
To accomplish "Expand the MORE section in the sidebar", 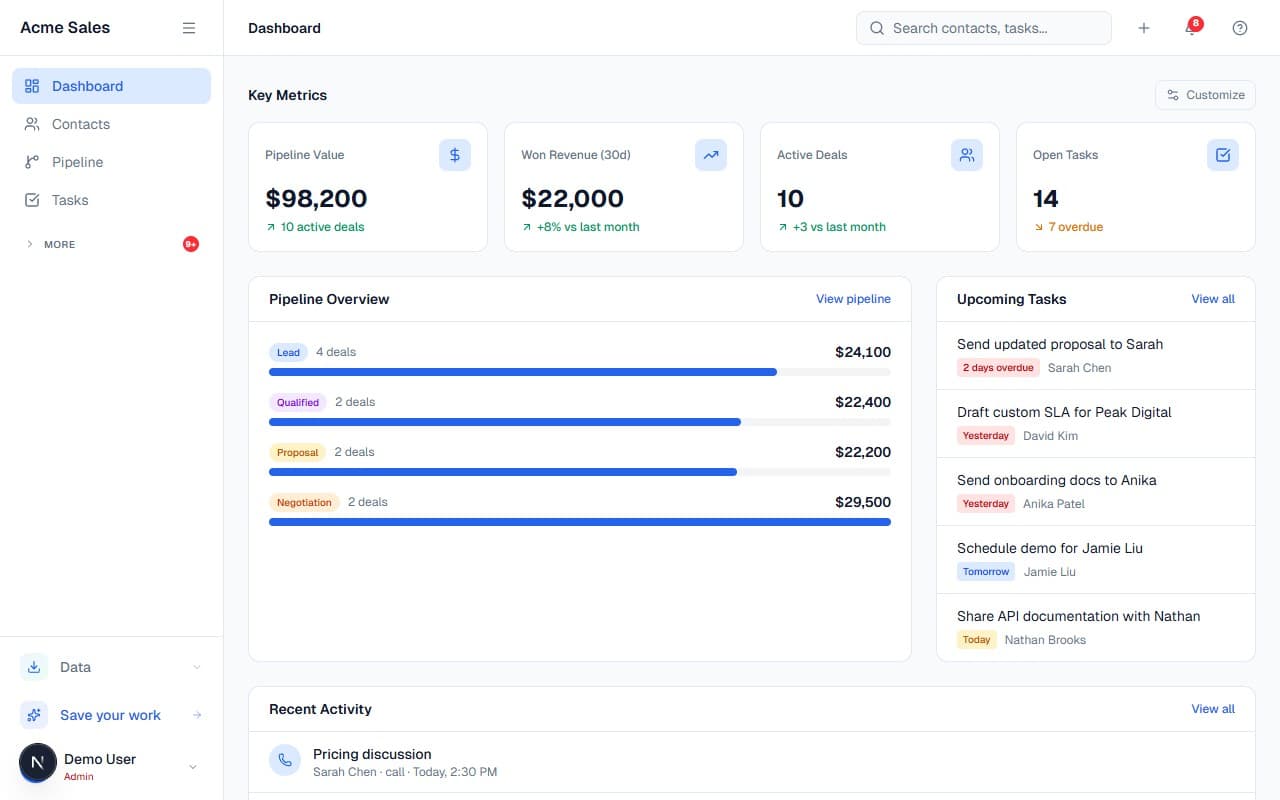I will (x=57, y=244).
